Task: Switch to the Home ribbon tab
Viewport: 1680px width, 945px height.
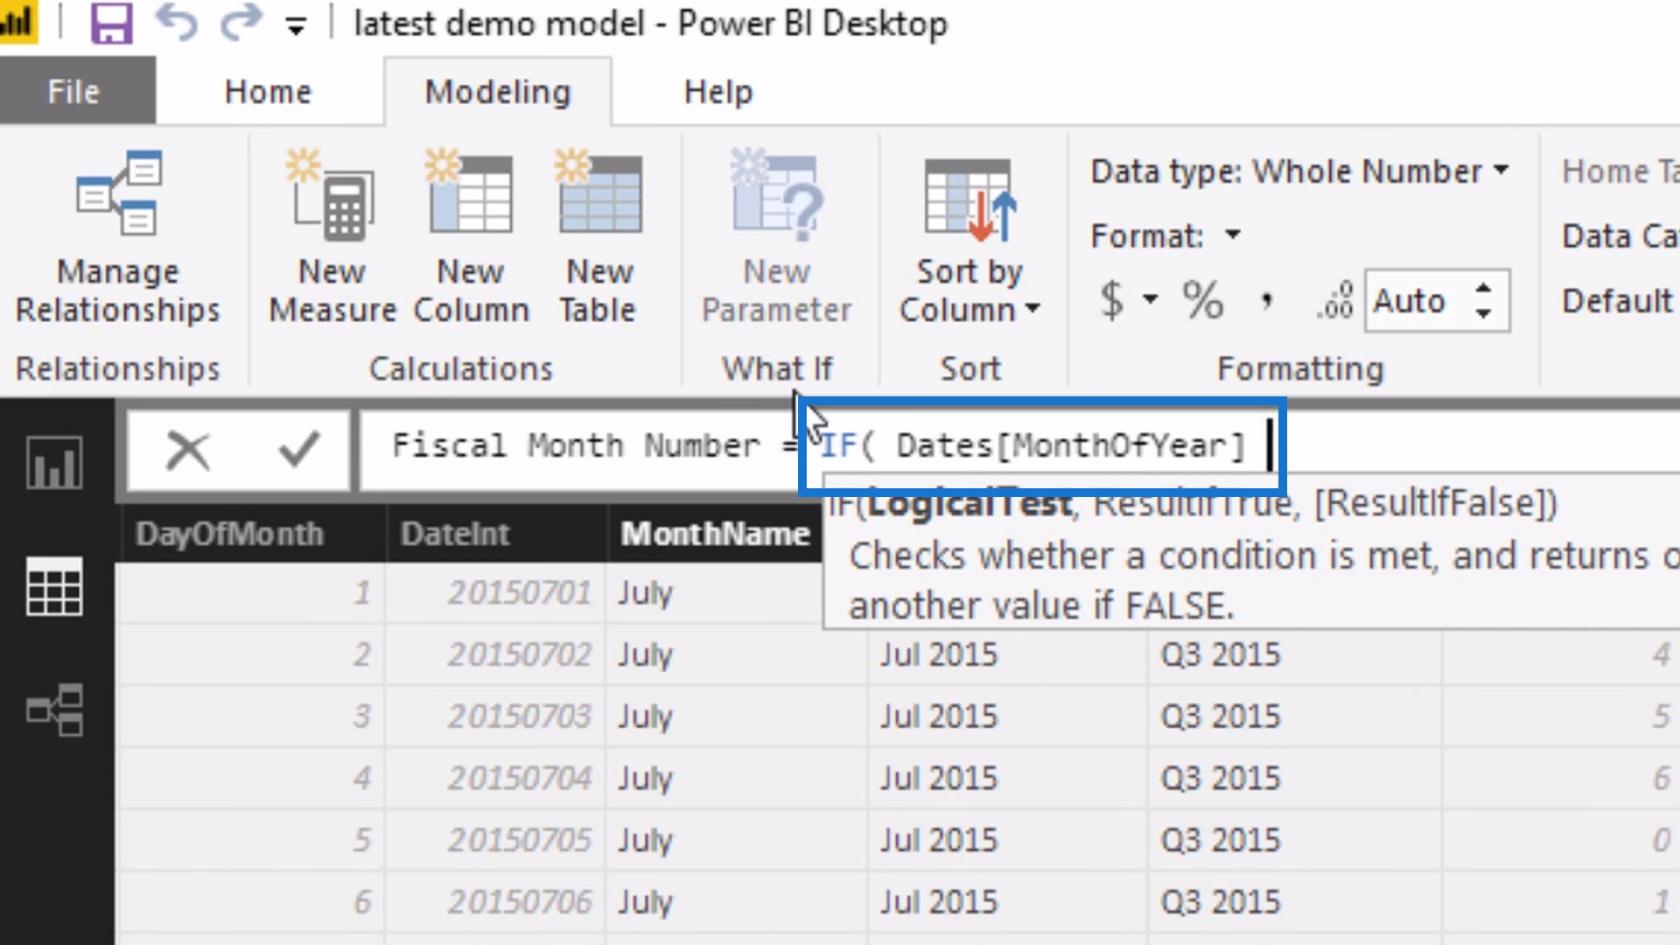Action: [x=268, y=92]
